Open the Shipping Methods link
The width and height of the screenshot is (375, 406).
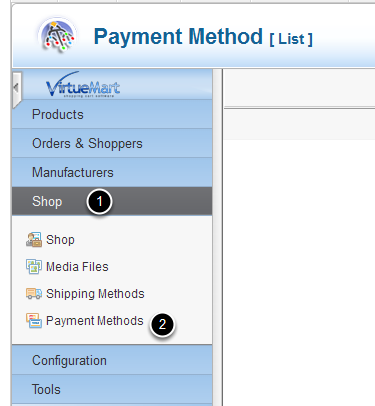click(95, 294)
